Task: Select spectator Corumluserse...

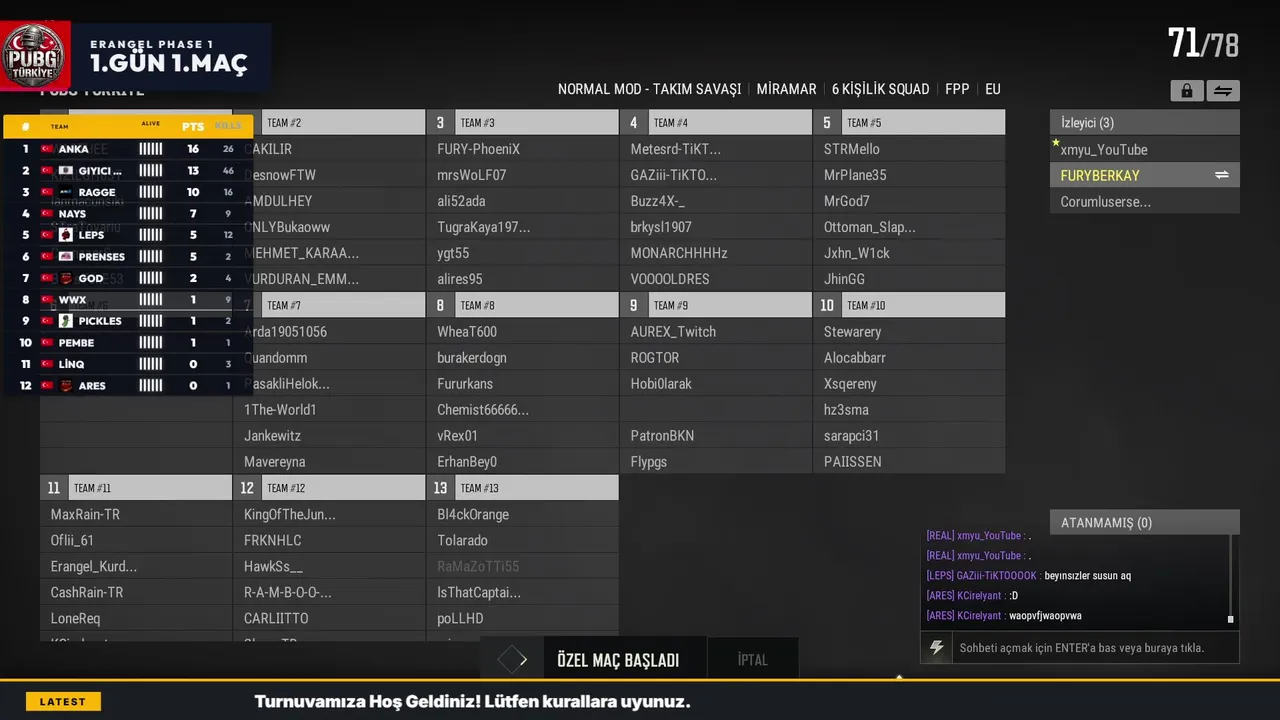Action: pyautogui.click(x=1145, y=201)
